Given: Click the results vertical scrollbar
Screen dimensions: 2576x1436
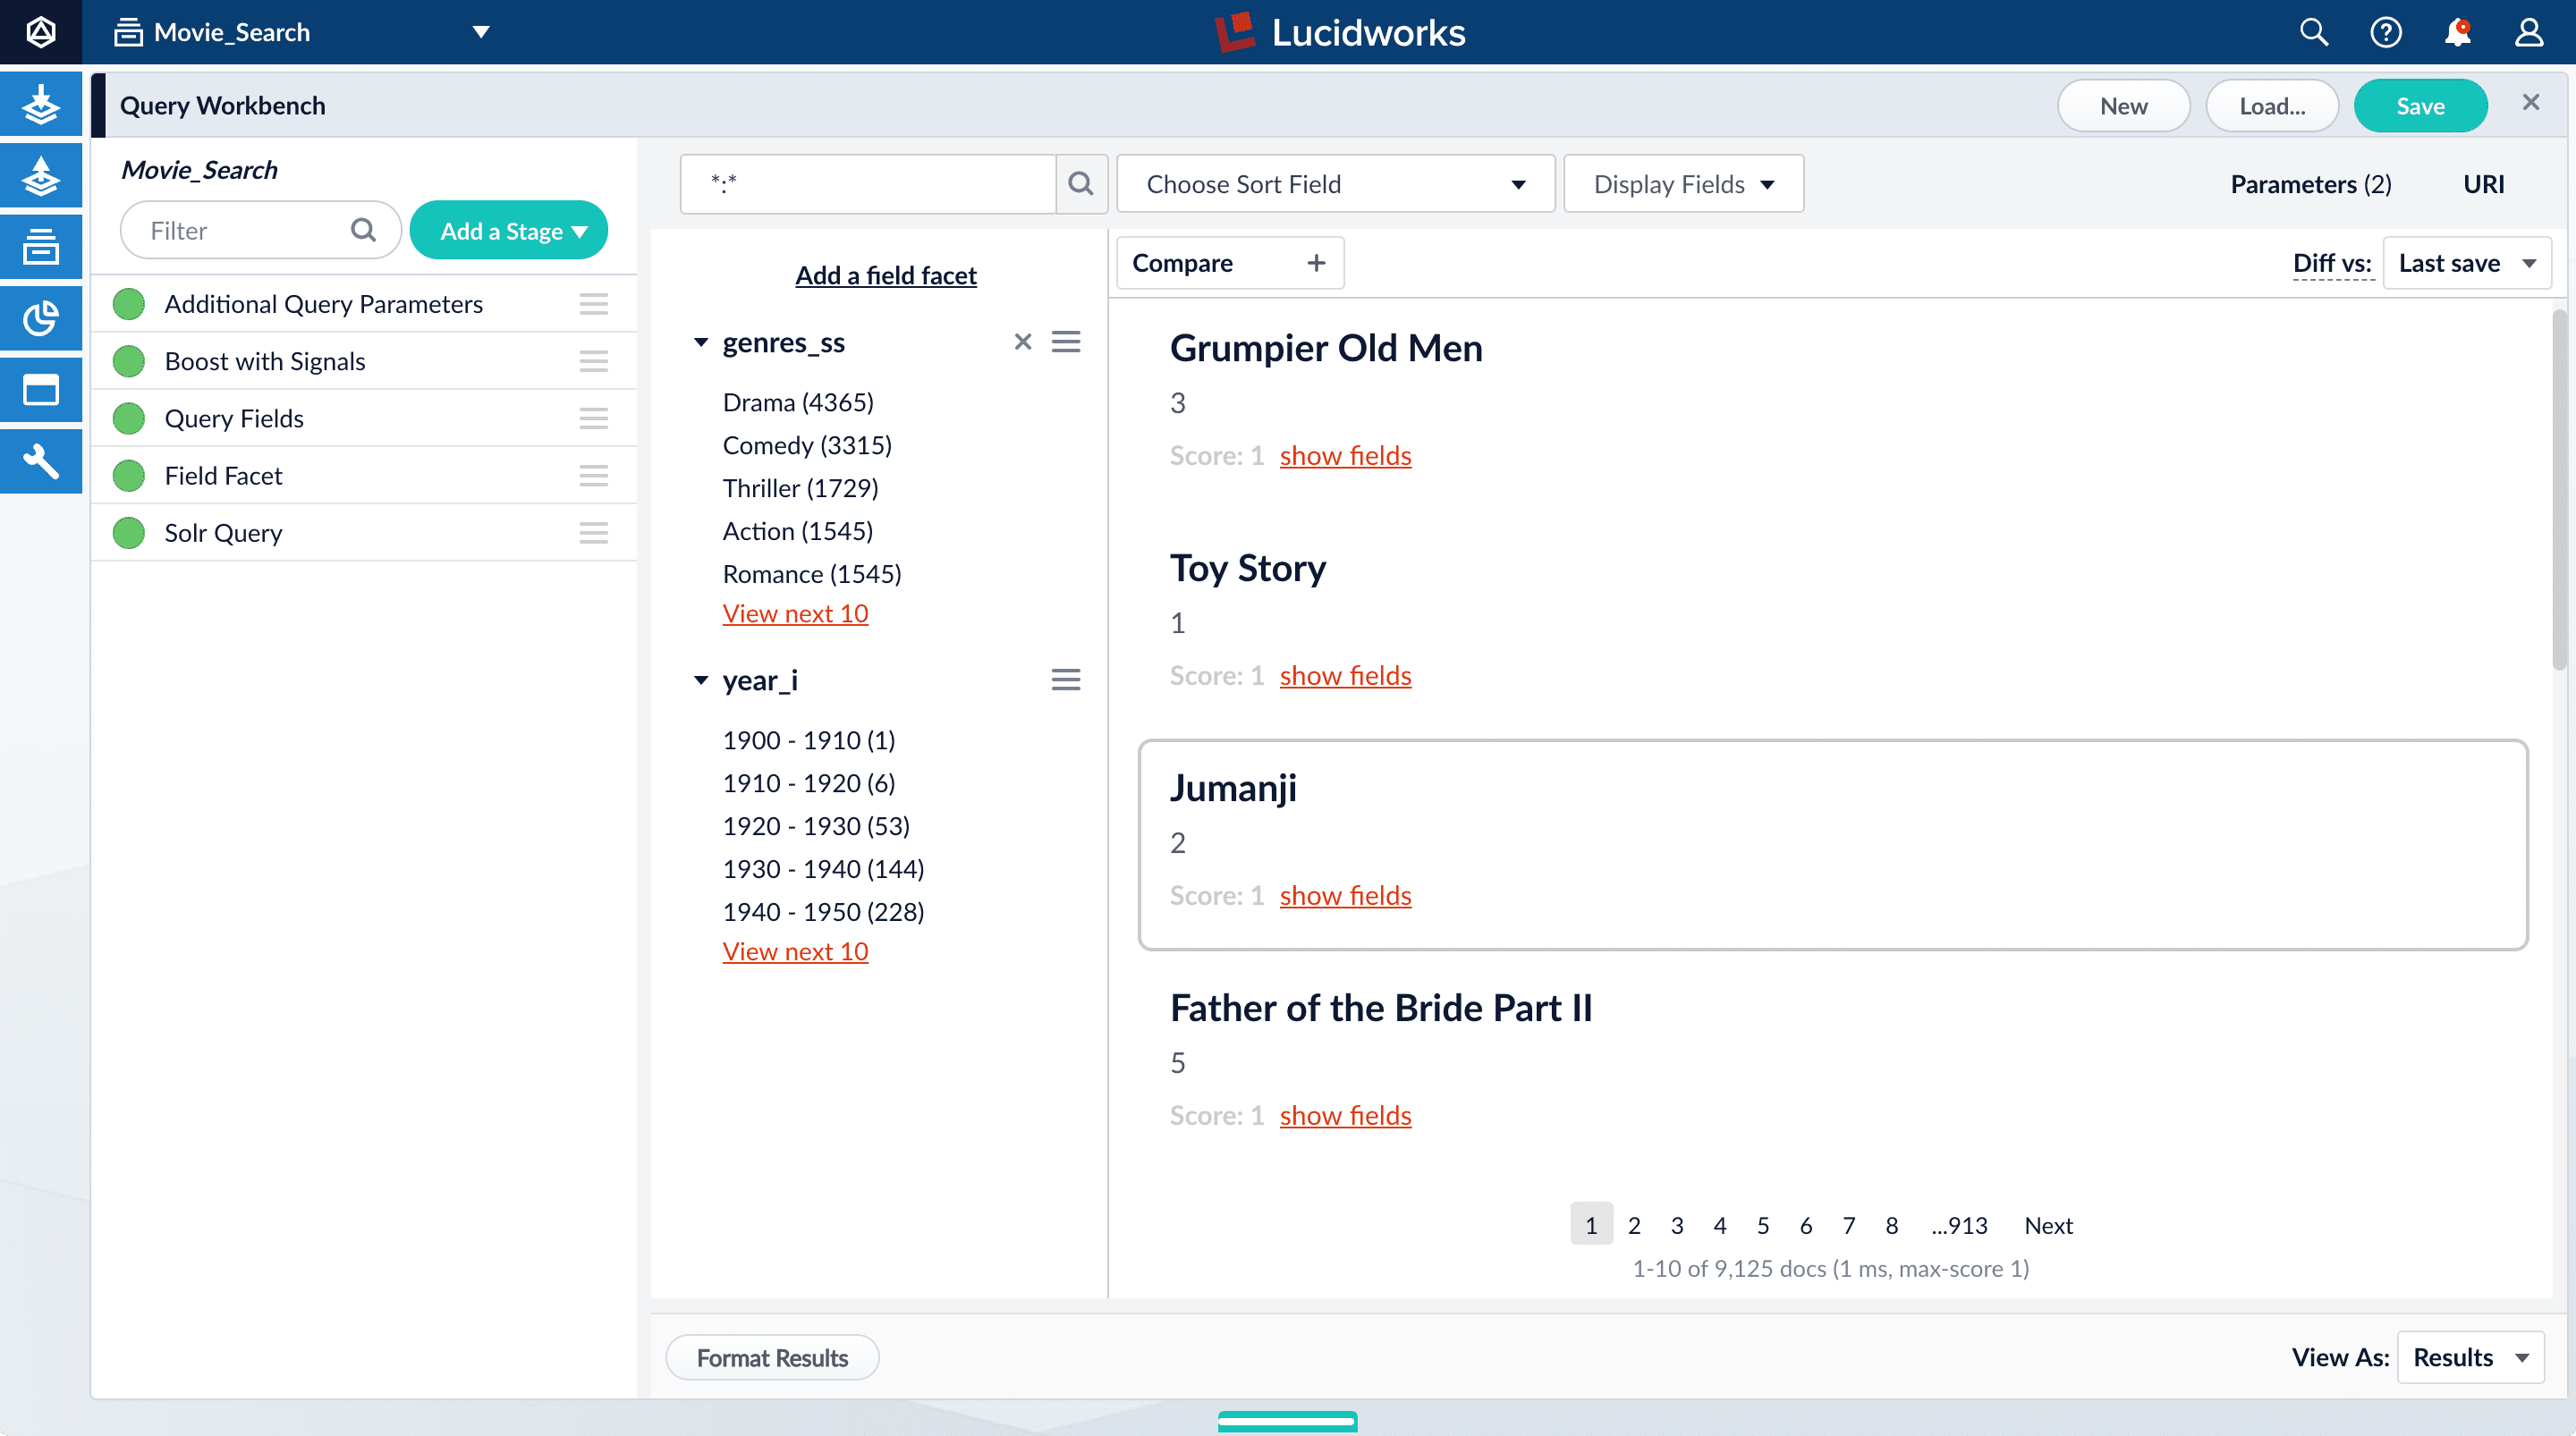Looking at the screenshot, I should (2558, 490).
